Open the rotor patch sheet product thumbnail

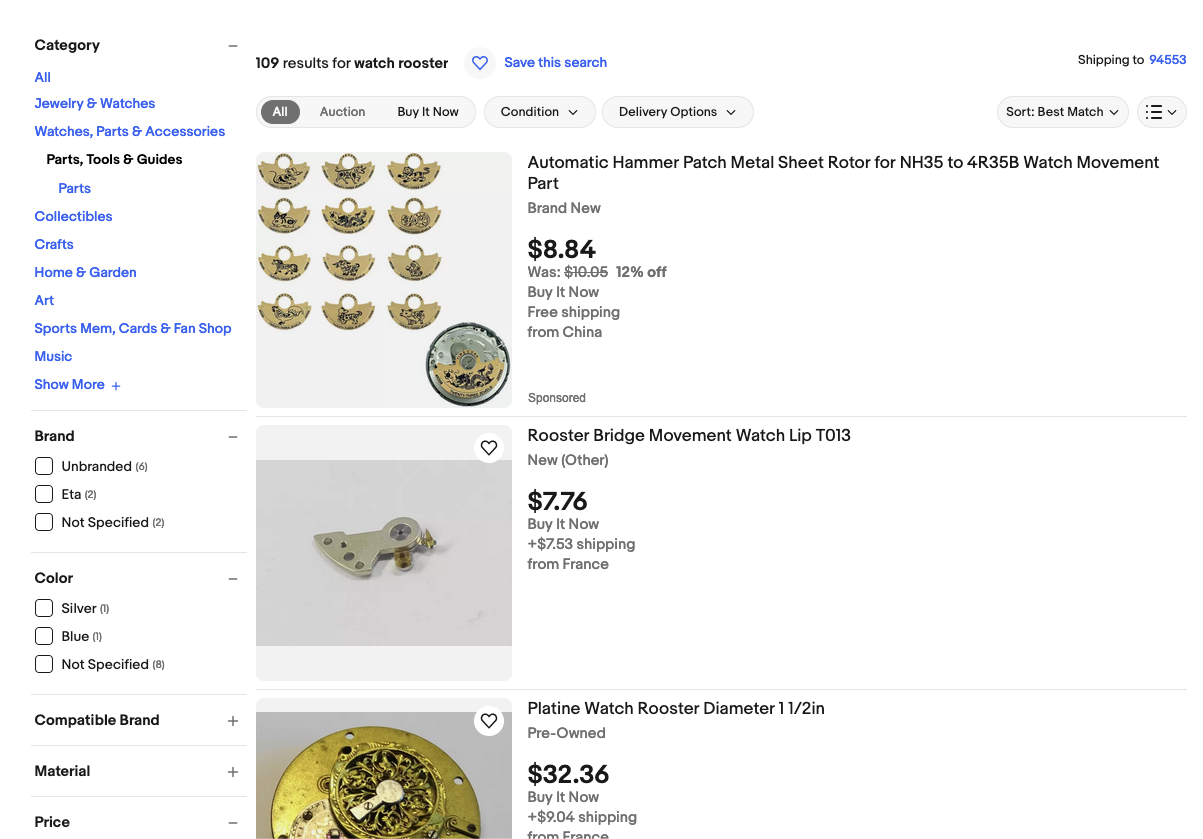[384, 280]
